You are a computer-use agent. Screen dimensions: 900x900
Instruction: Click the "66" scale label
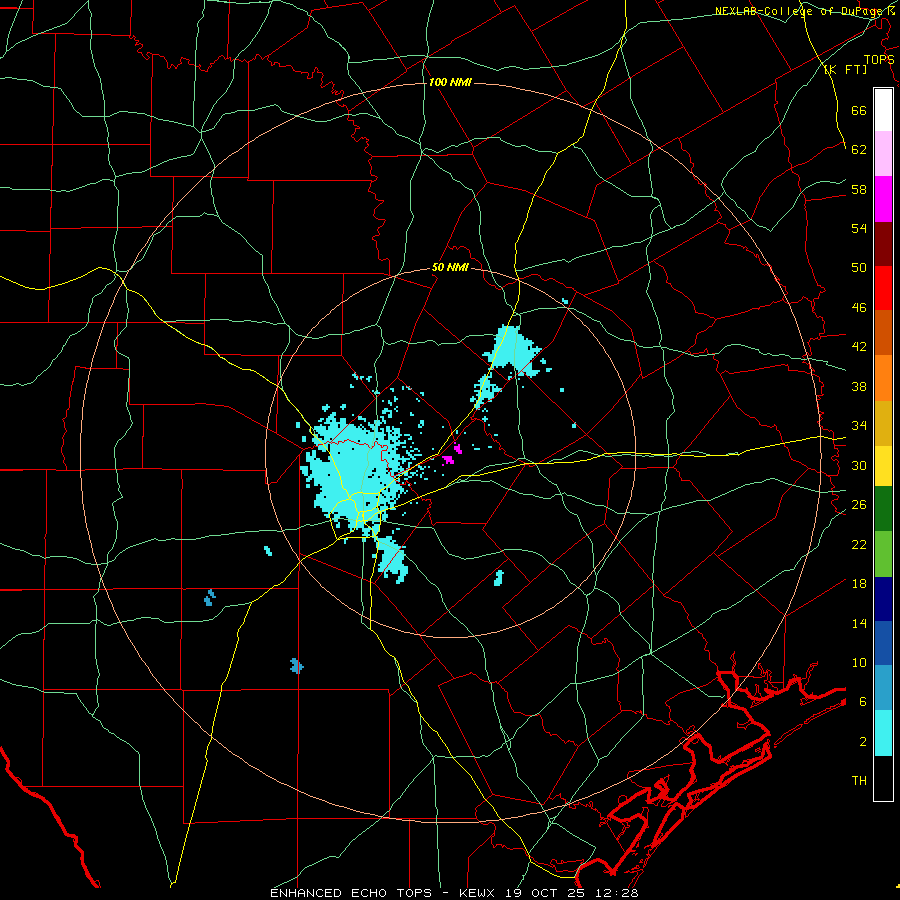[859, 110]
